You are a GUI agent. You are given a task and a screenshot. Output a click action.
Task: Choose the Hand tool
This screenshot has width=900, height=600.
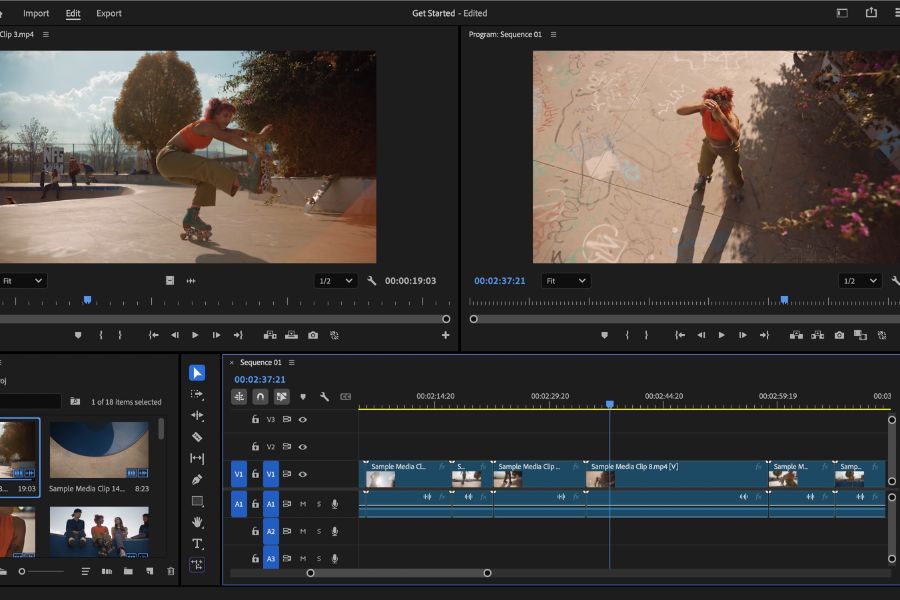tap(197, 522)
